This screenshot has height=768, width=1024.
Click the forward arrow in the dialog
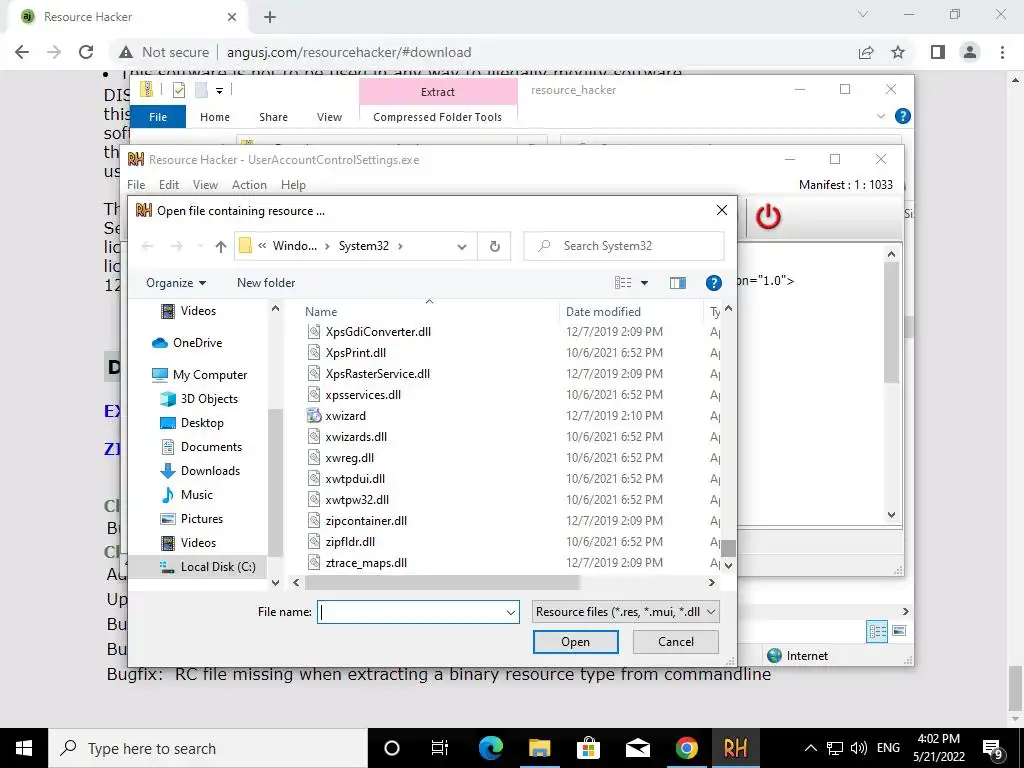point(176,246)
